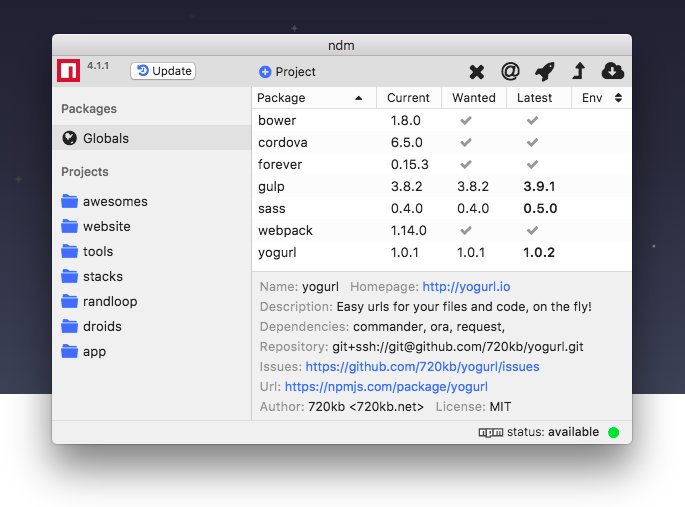This screenshot has height=507, width=685.
Task: Add a new Project
Action: (287, 72)
